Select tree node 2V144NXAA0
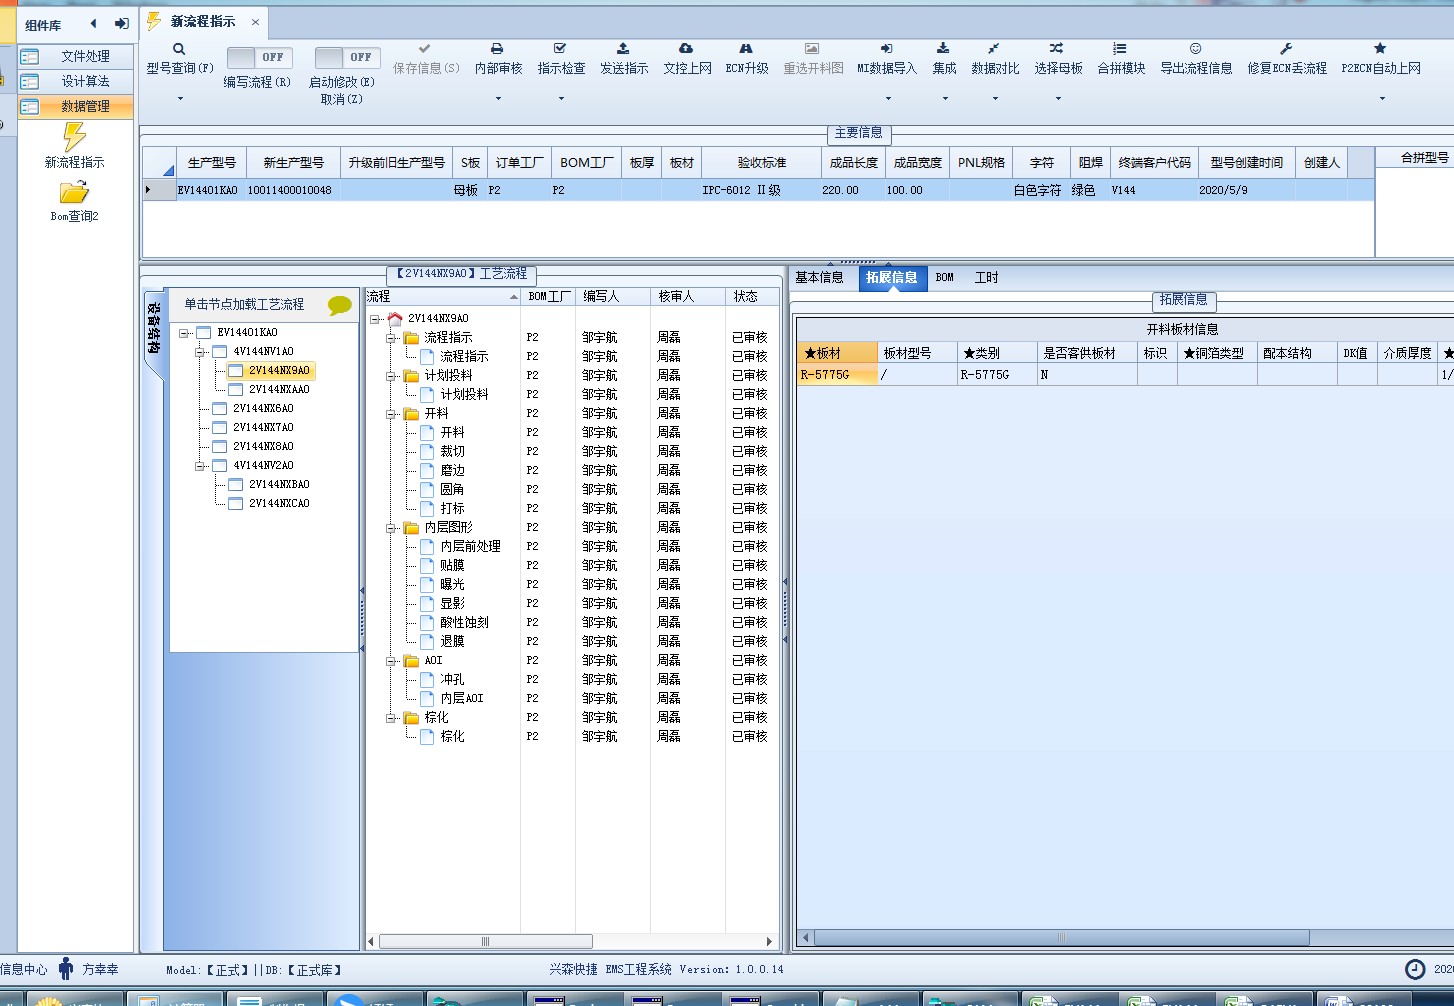Image resolution: width=1454 pixels, height=1006 pixels. pyautogui.click(x=279, y=390)
